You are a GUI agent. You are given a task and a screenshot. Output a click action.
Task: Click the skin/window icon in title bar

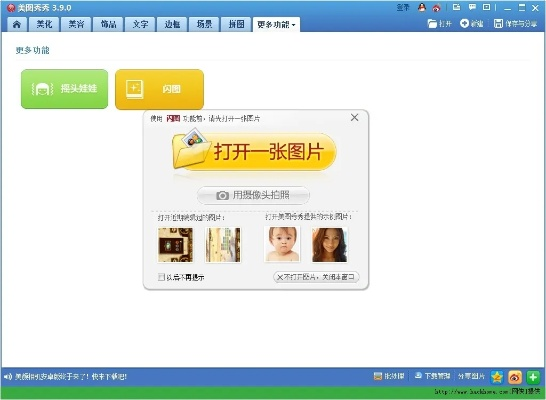tap(456, 7)
